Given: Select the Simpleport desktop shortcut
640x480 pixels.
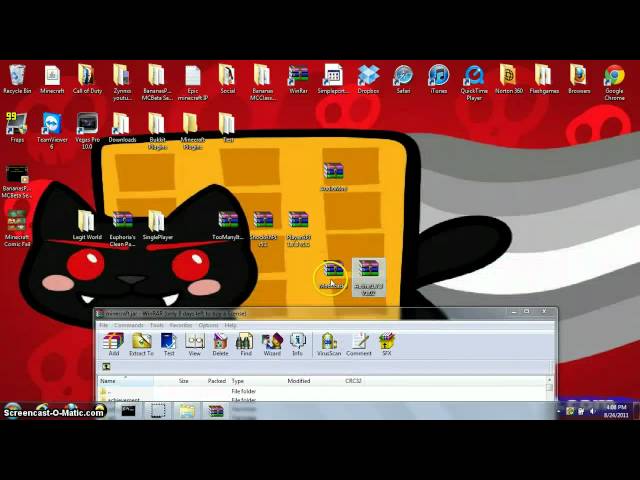Looking at the screenshot, I should click(333, 80).
